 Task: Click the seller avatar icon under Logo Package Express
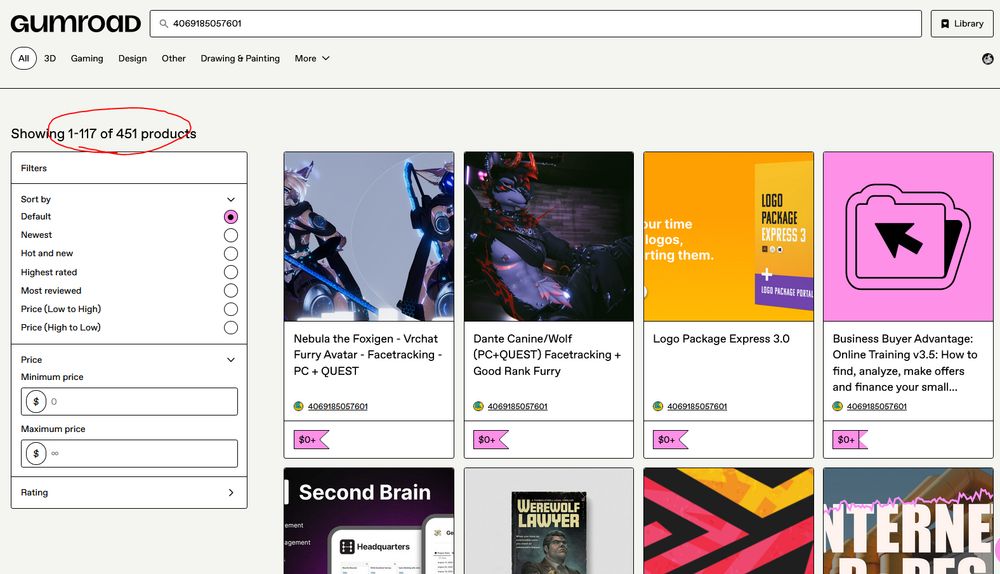(x=658, y=406)
